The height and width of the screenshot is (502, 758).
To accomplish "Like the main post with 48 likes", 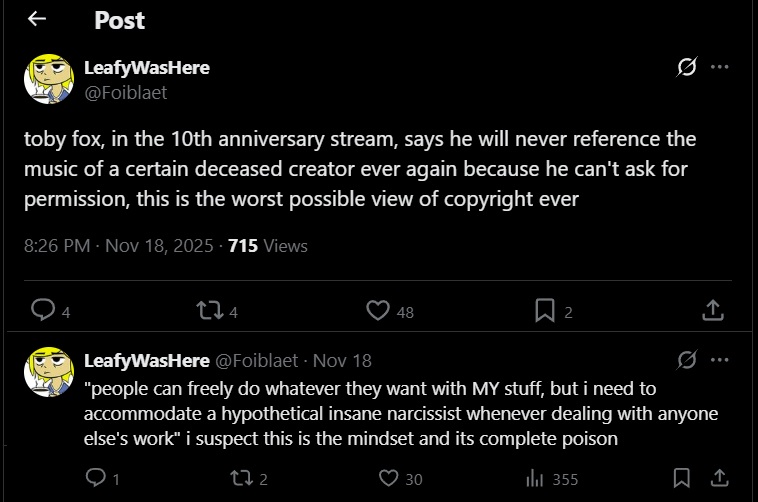I will [378, 310].
